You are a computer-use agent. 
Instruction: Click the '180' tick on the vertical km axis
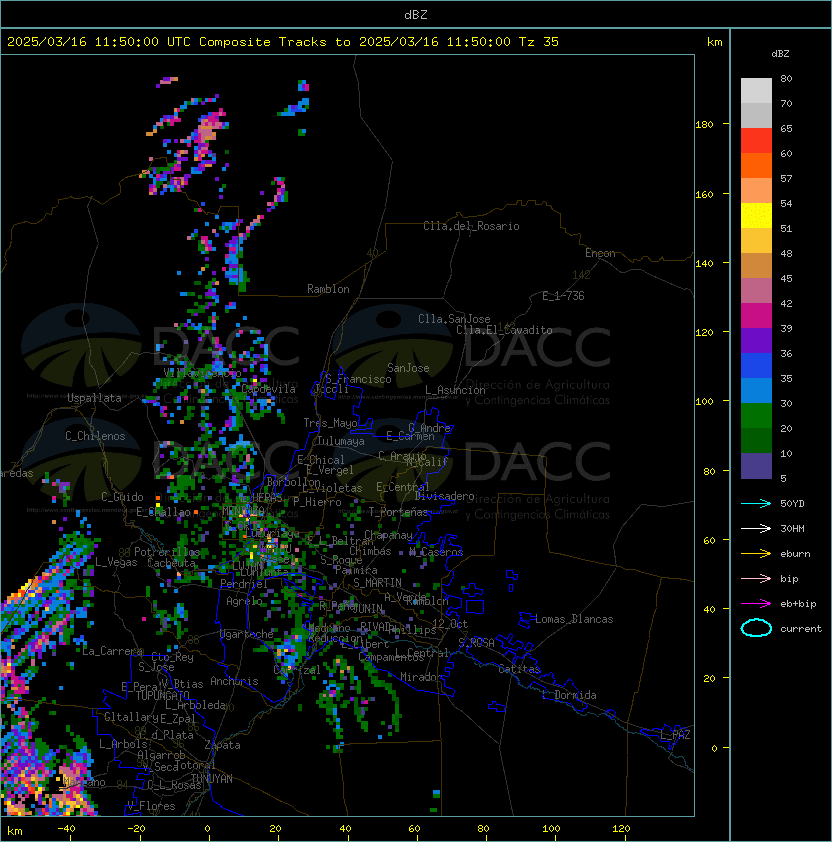[704, 124]
